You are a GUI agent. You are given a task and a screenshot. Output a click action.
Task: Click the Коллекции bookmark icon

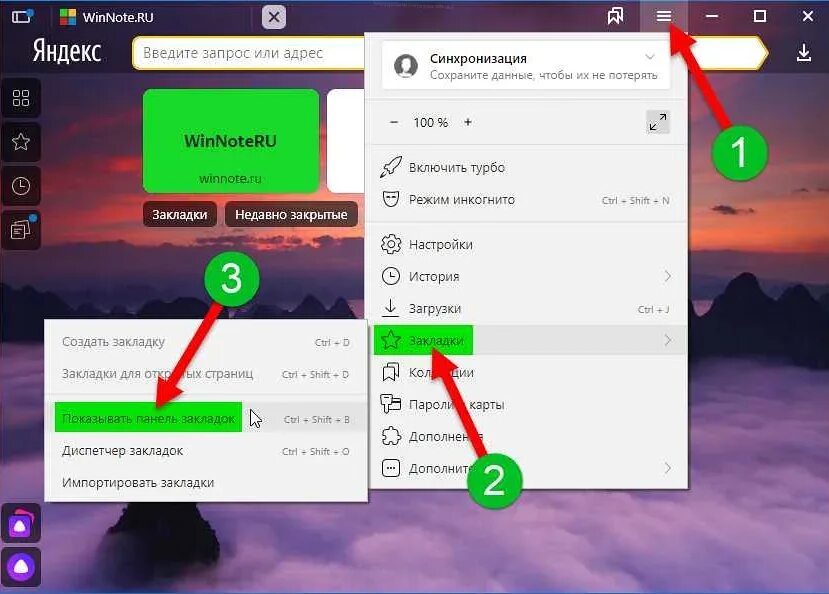pos(391,372)
